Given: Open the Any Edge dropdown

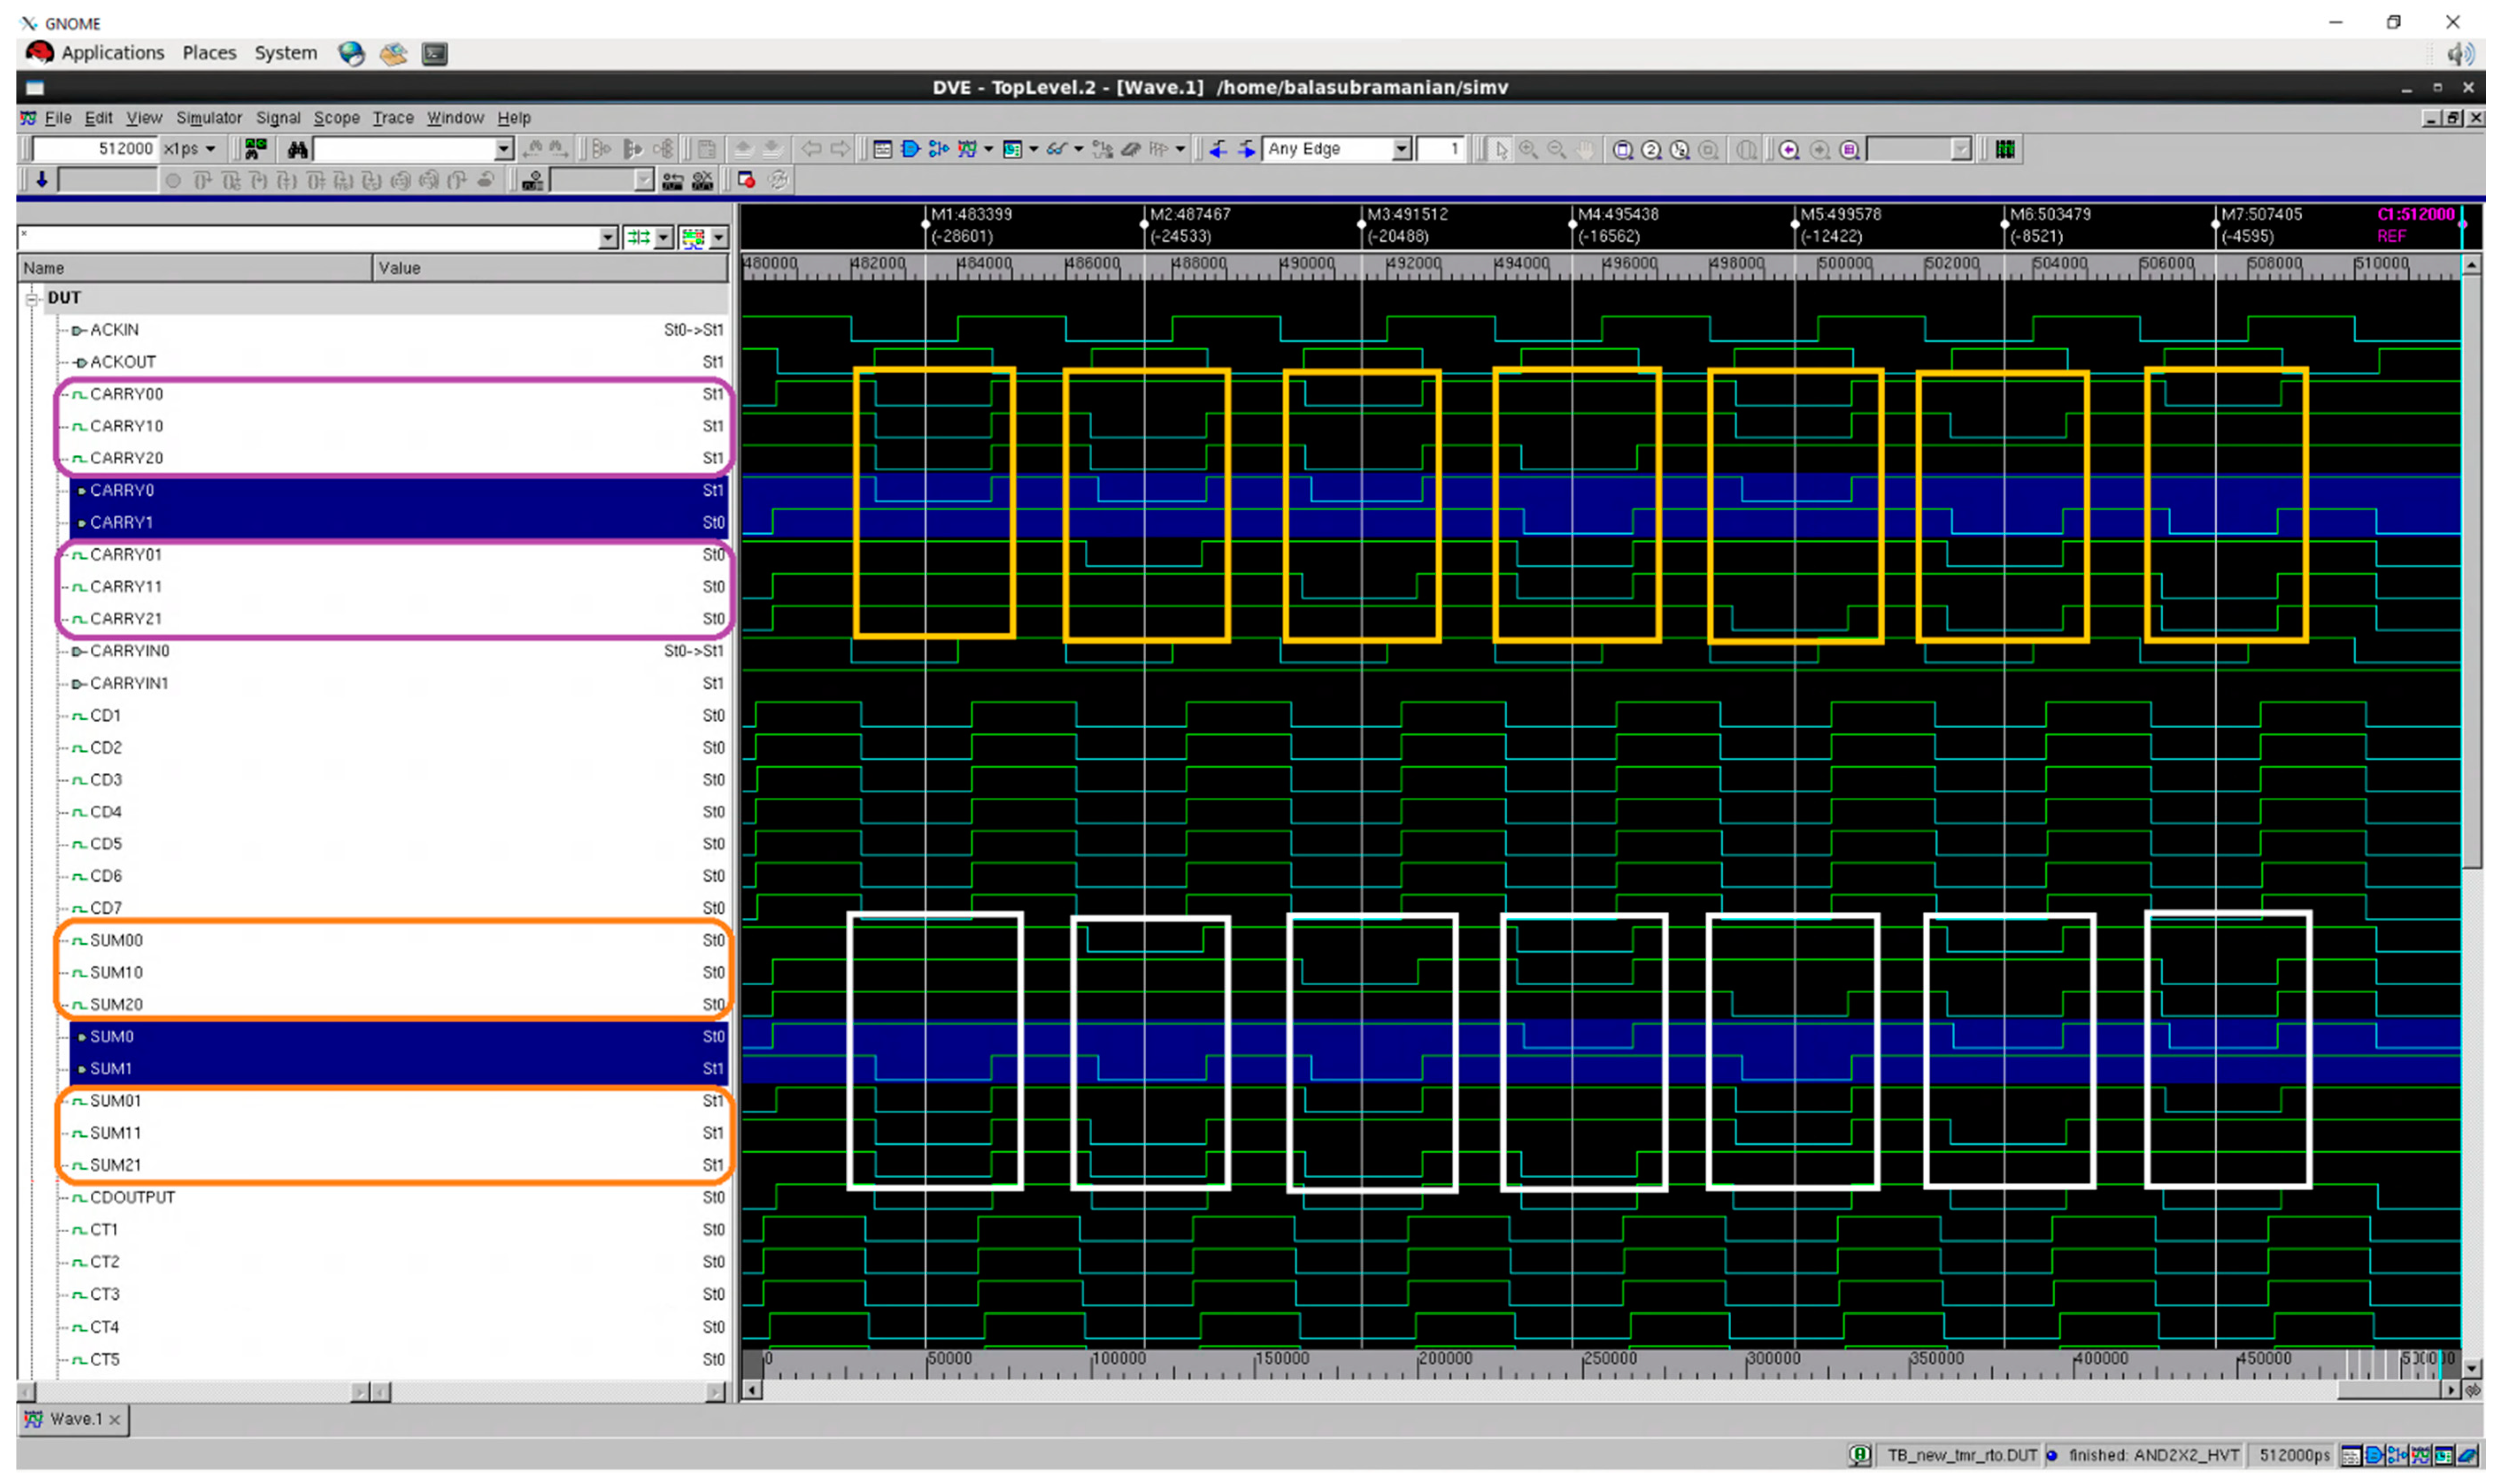Looking at the screenshot, I should [x=1401, y=150].
